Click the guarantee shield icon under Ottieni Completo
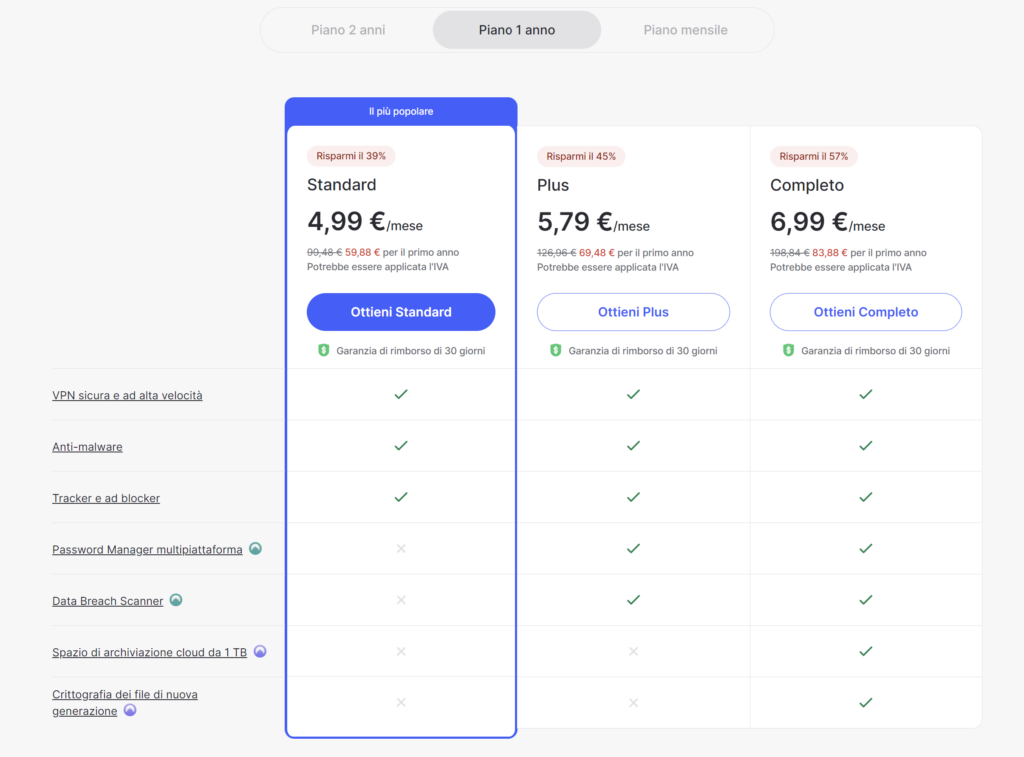The image size is (1024, 757). coord(788,351)
